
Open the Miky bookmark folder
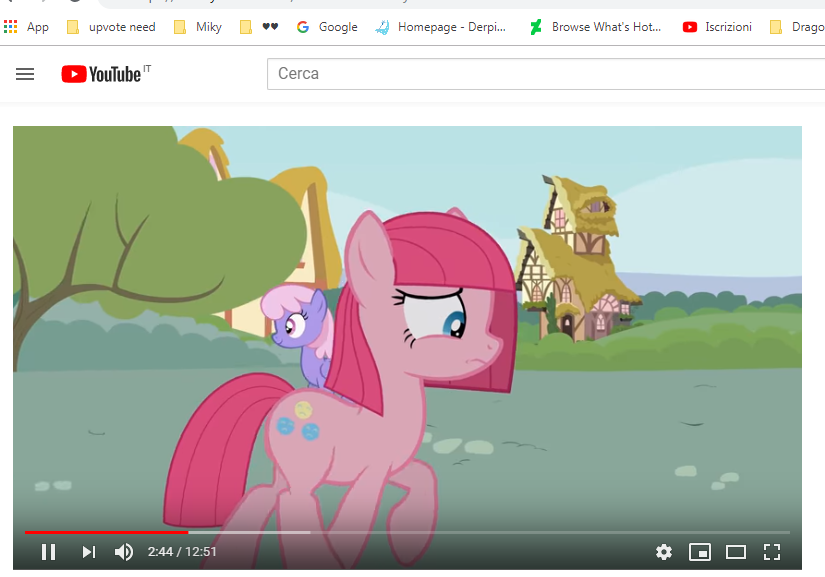(198, 27)
